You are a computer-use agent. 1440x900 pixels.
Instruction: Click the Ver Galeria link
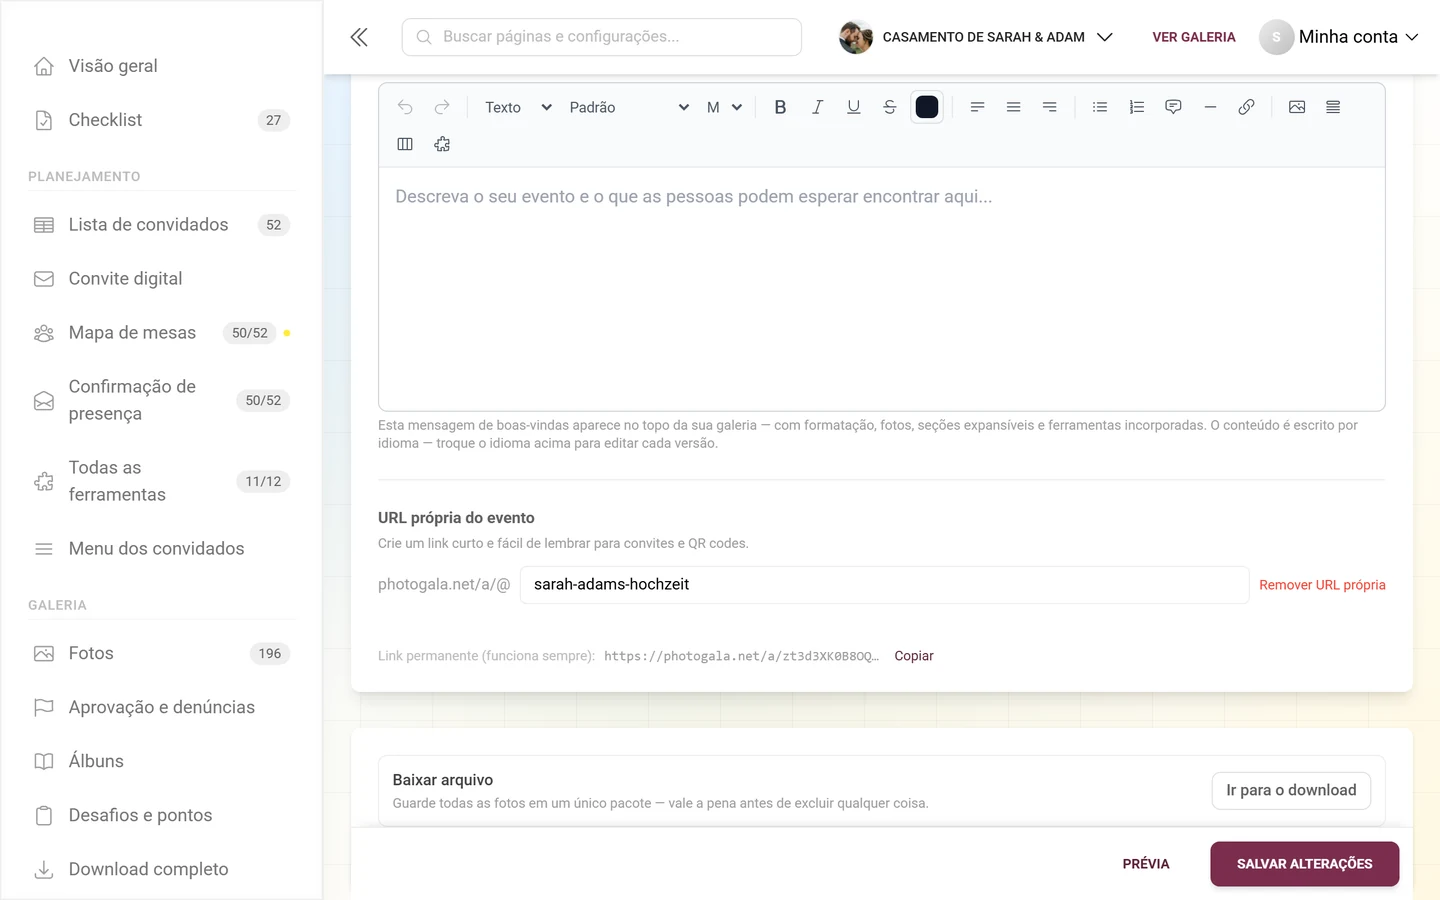tap(1194, 37)
